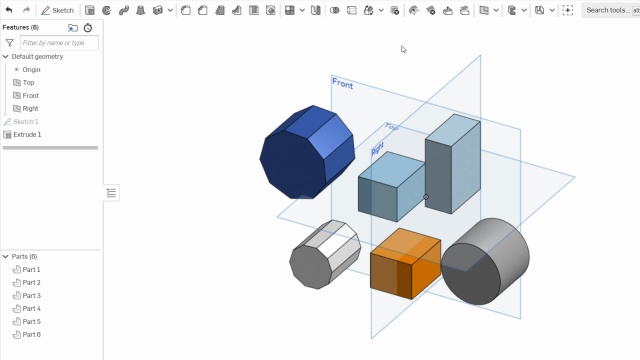The width and height of the screenshot is (640, 360).
Task: Activate the Loft tool
Action: point(140,10)
